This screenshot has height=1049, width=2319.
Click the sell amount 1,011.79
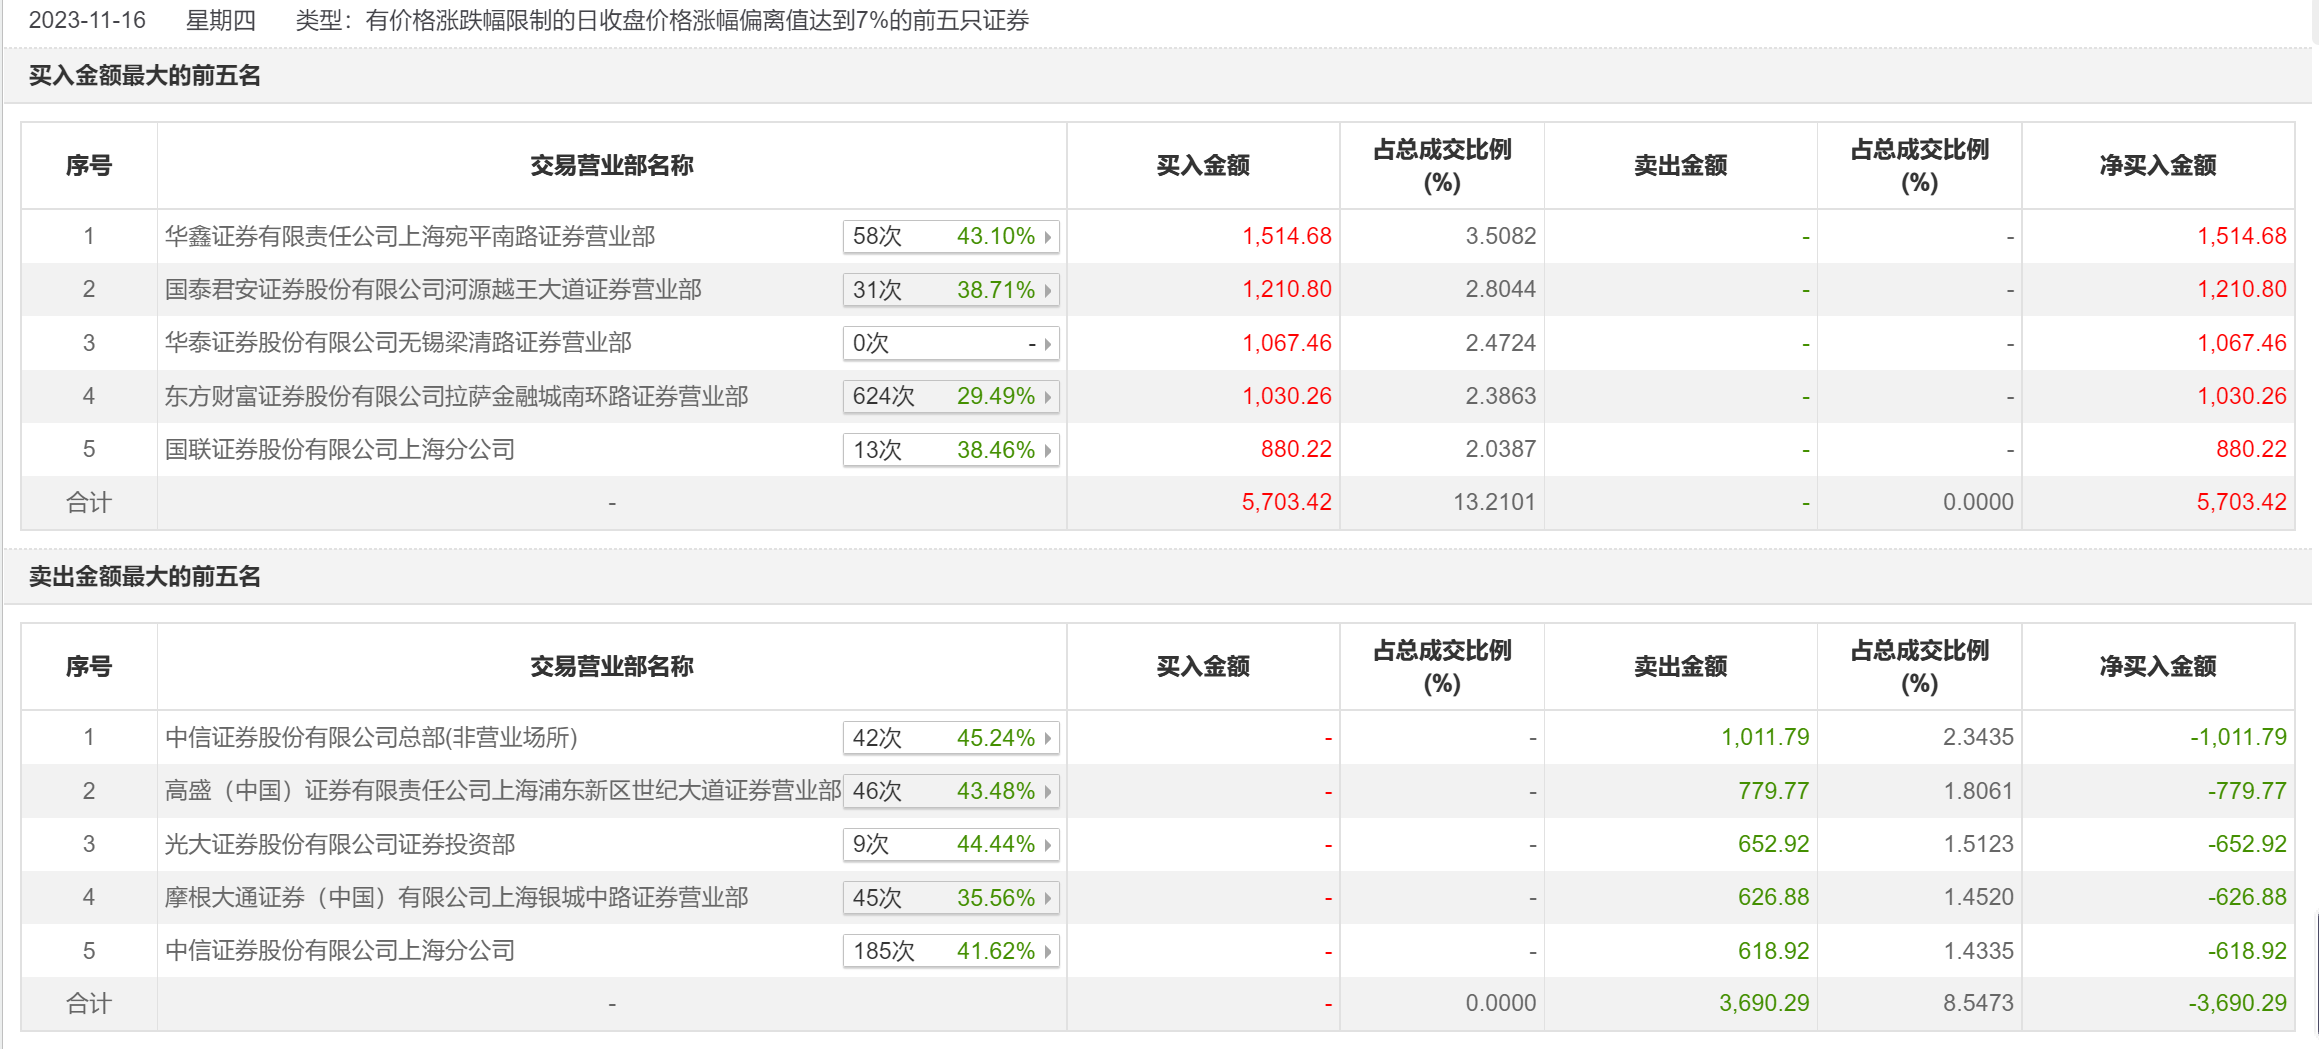point(1765,738)
